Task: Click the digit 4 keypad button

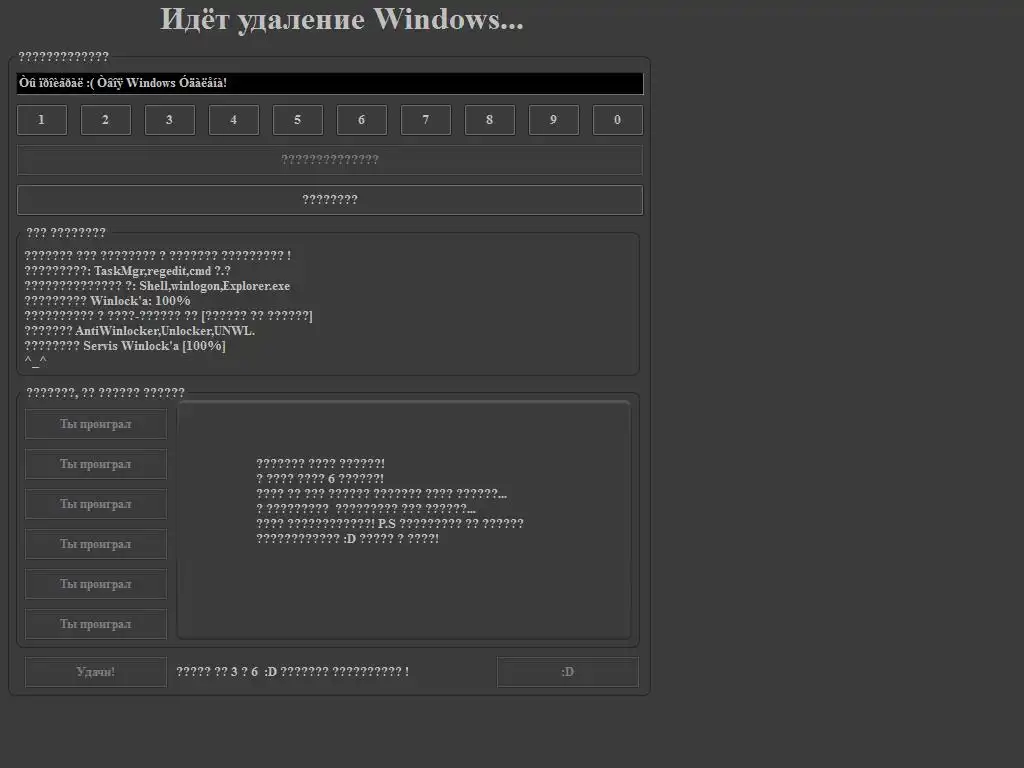Action: click(234, 120)
